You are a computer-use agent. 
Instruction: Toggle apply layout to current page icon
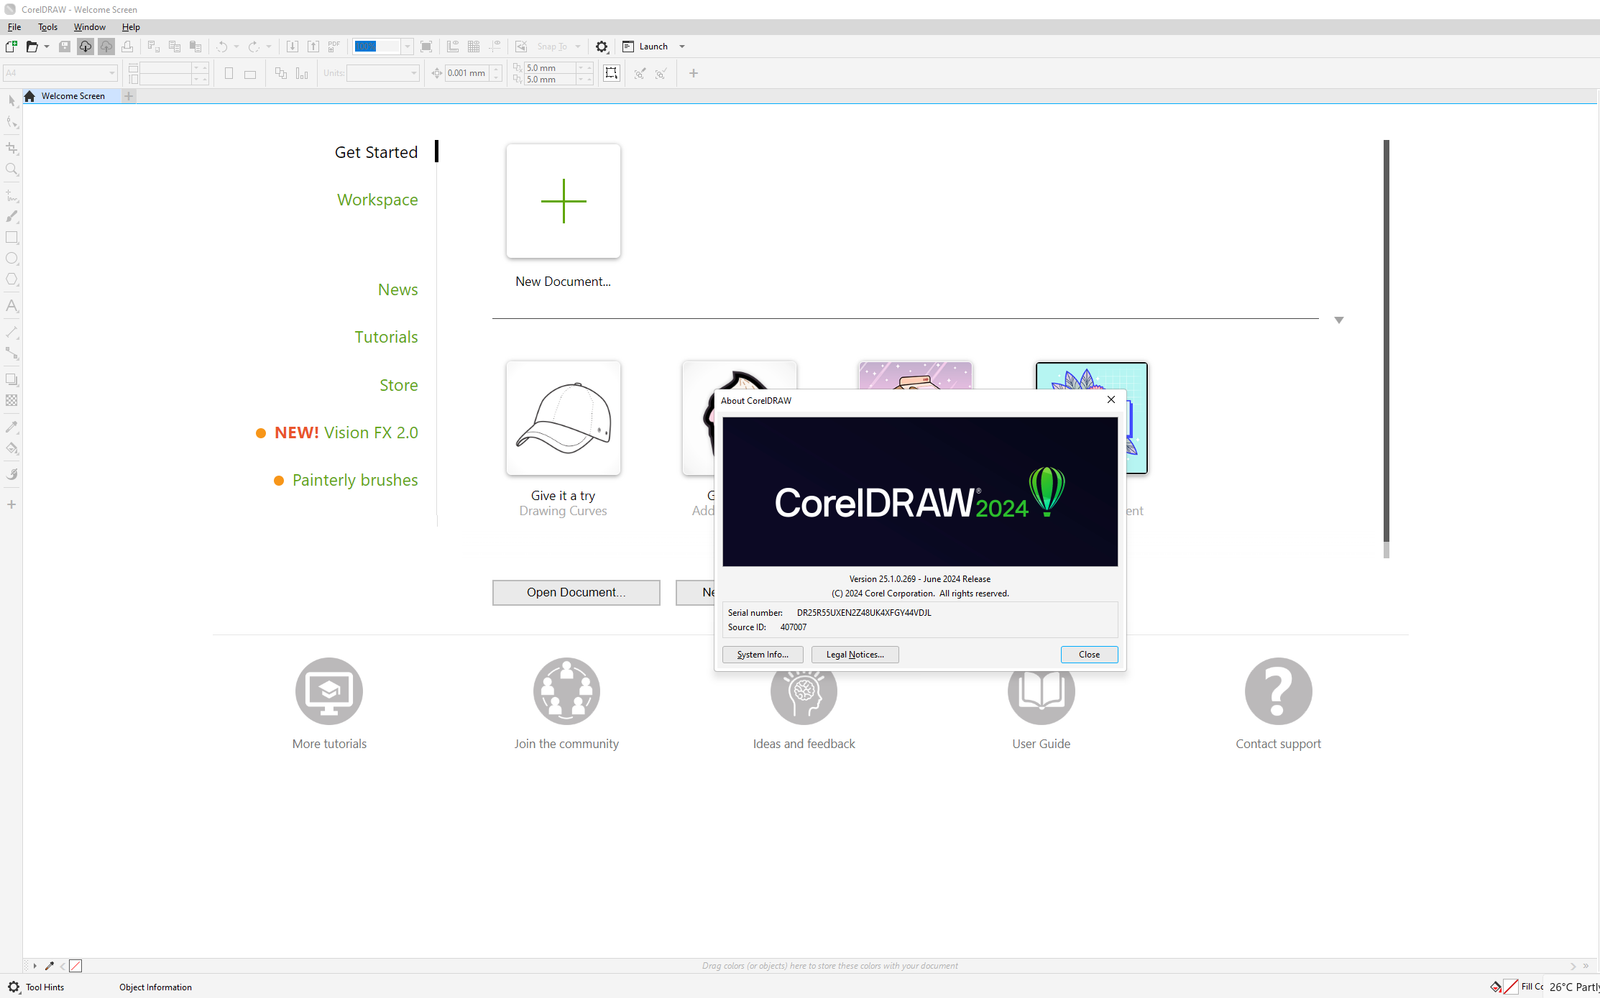pyautogui.click(x=302, y=73)
